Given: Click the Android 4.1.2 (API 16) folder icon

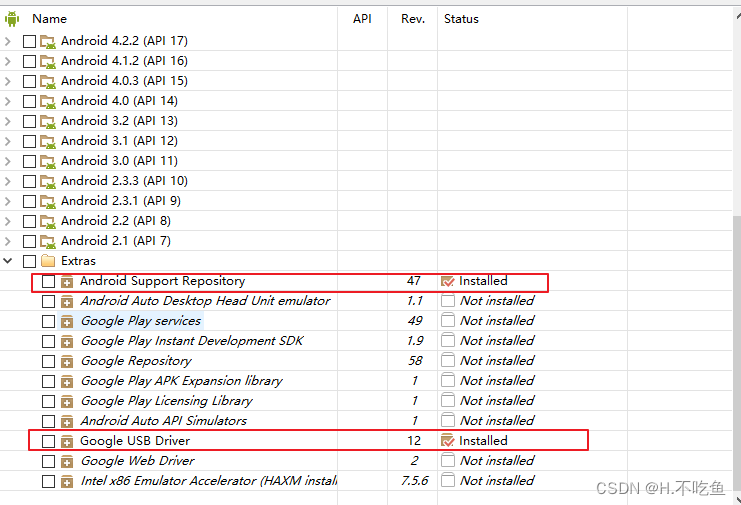Looking at the screenshot, I should click(48, 61).
